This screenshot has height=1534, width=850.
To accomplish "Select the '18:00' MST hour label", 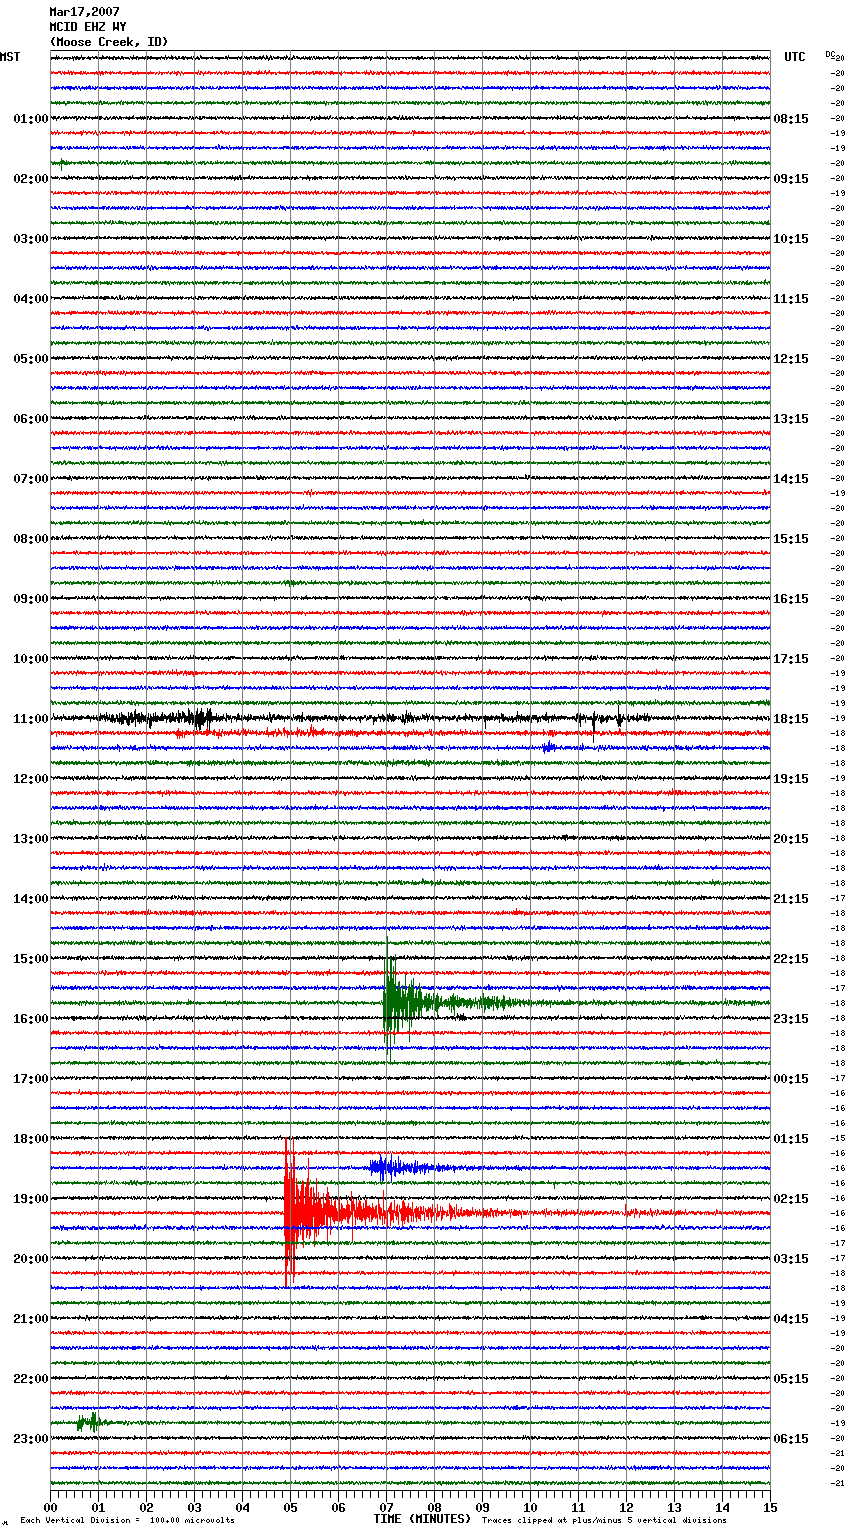I will tap(30, 1139).
